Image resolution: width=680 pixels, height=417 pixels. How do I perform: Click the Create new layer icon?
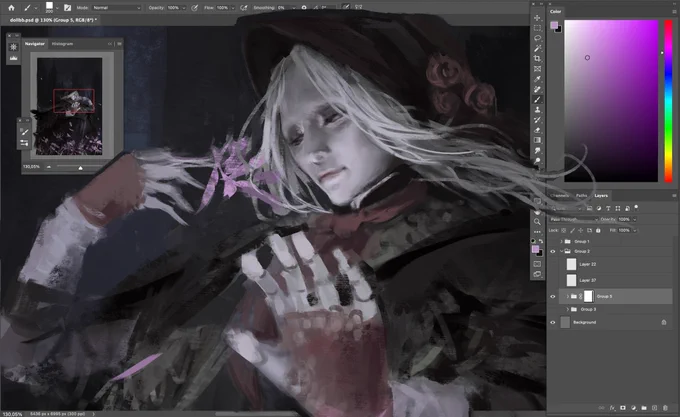click(654, 408)
